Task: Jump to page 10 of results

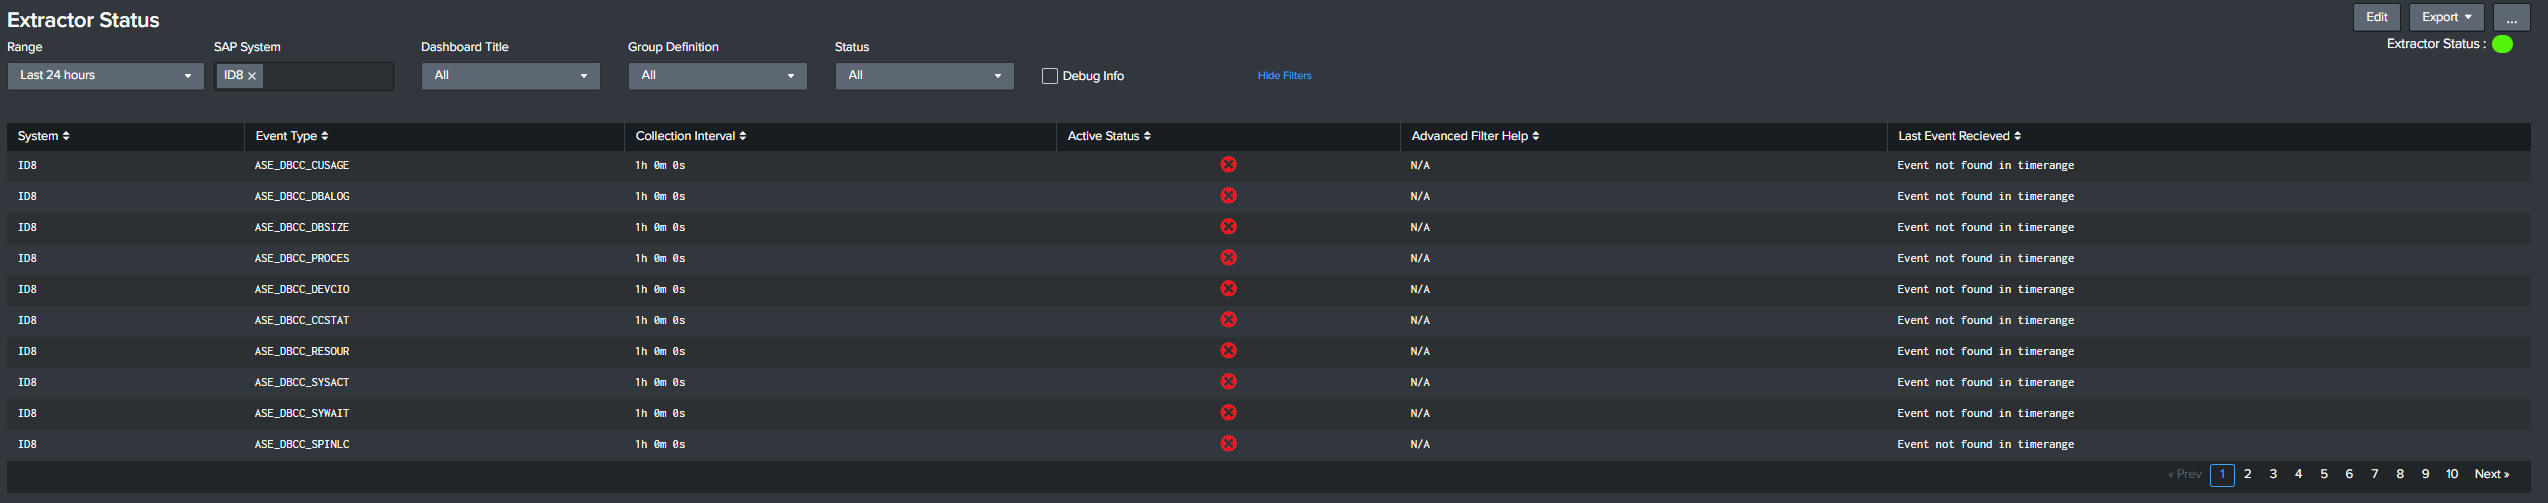Action: click(x=2452, y=474)
